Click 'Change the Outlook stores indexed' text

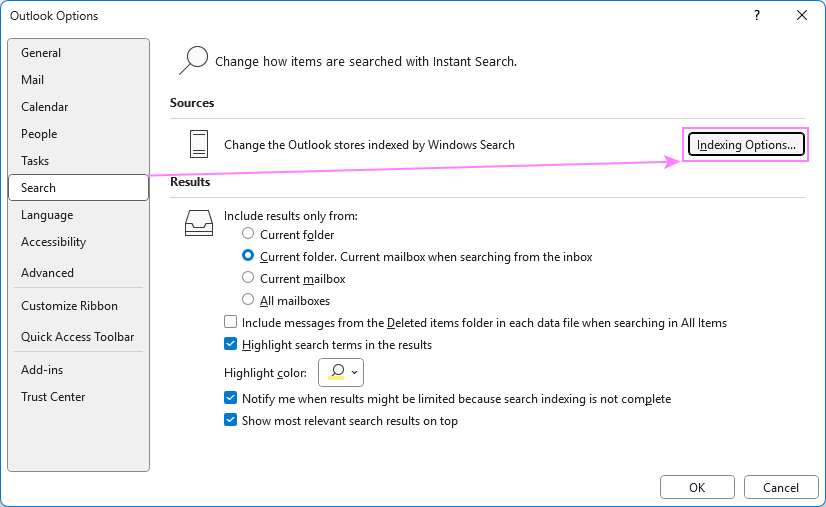coord(369,145)
